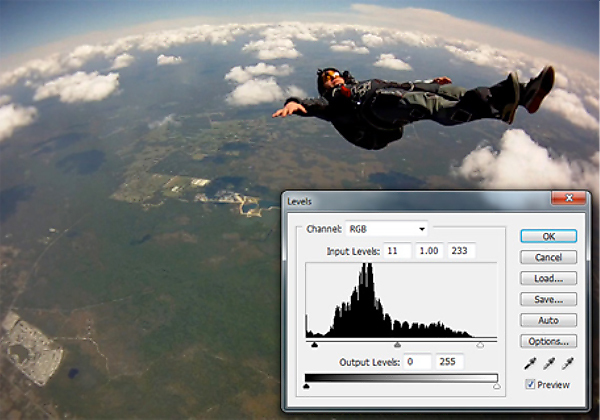Click the Save... button
Image resolution: width=600 pixels, height=420 pixels.
click(548, 299)
